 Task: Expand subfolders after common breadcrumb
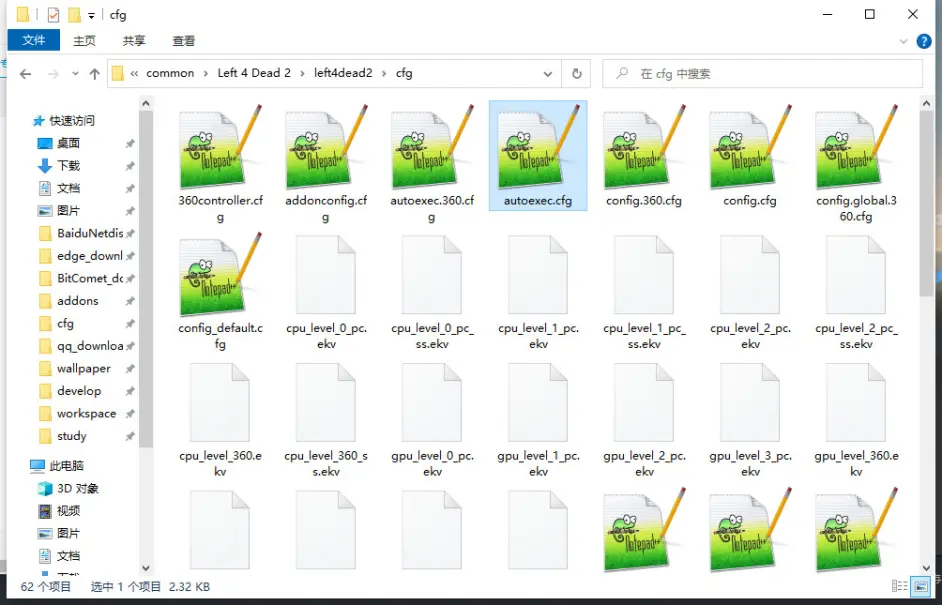(205, 73)
